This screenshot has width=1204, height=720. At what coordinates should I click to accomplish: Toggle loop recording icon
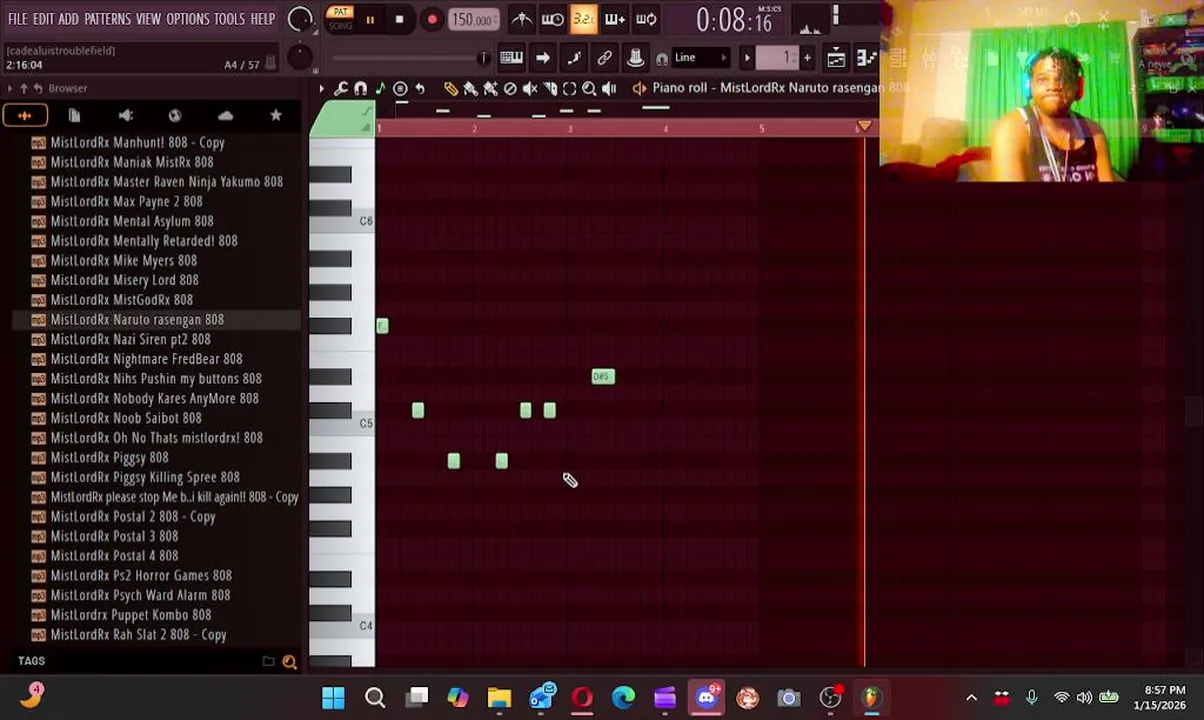[646, 19]
